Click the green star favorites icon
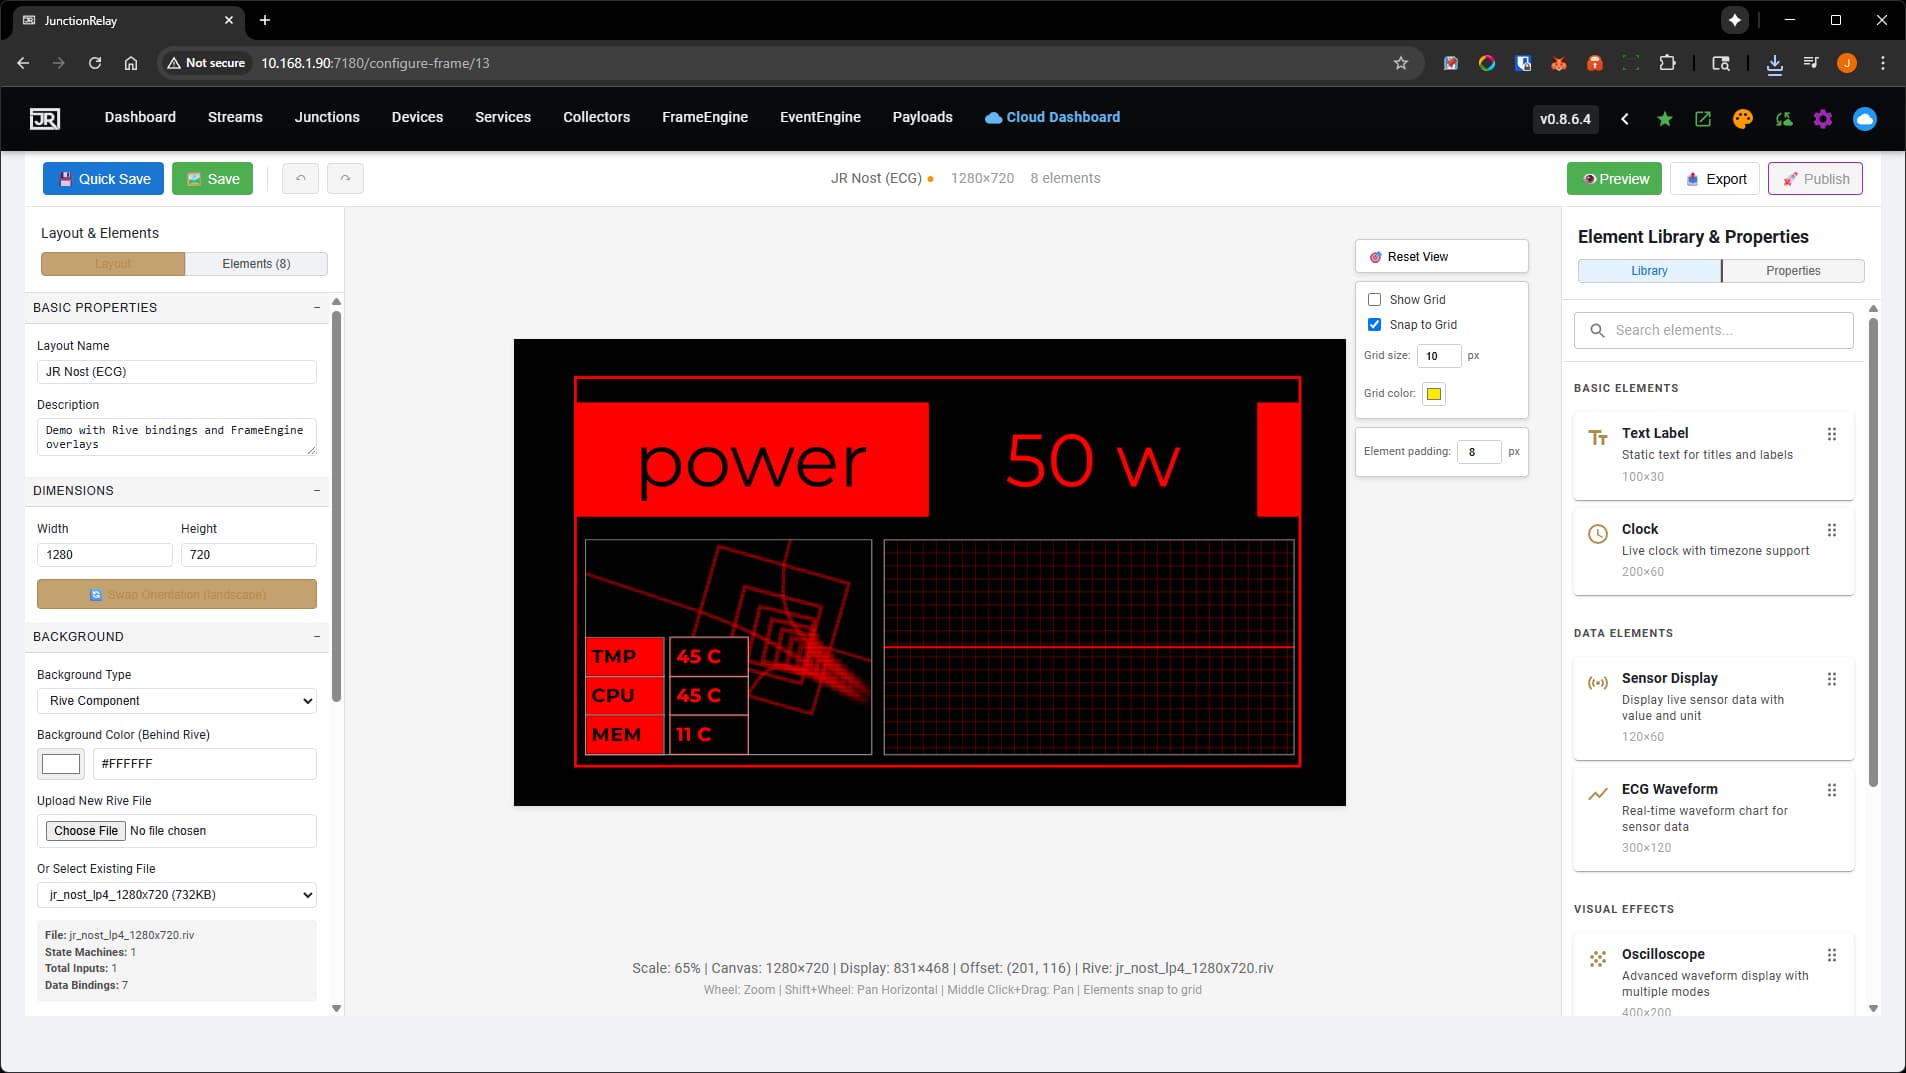The height and width of the screenshot is (1073, 1906). coord(1663,119)
